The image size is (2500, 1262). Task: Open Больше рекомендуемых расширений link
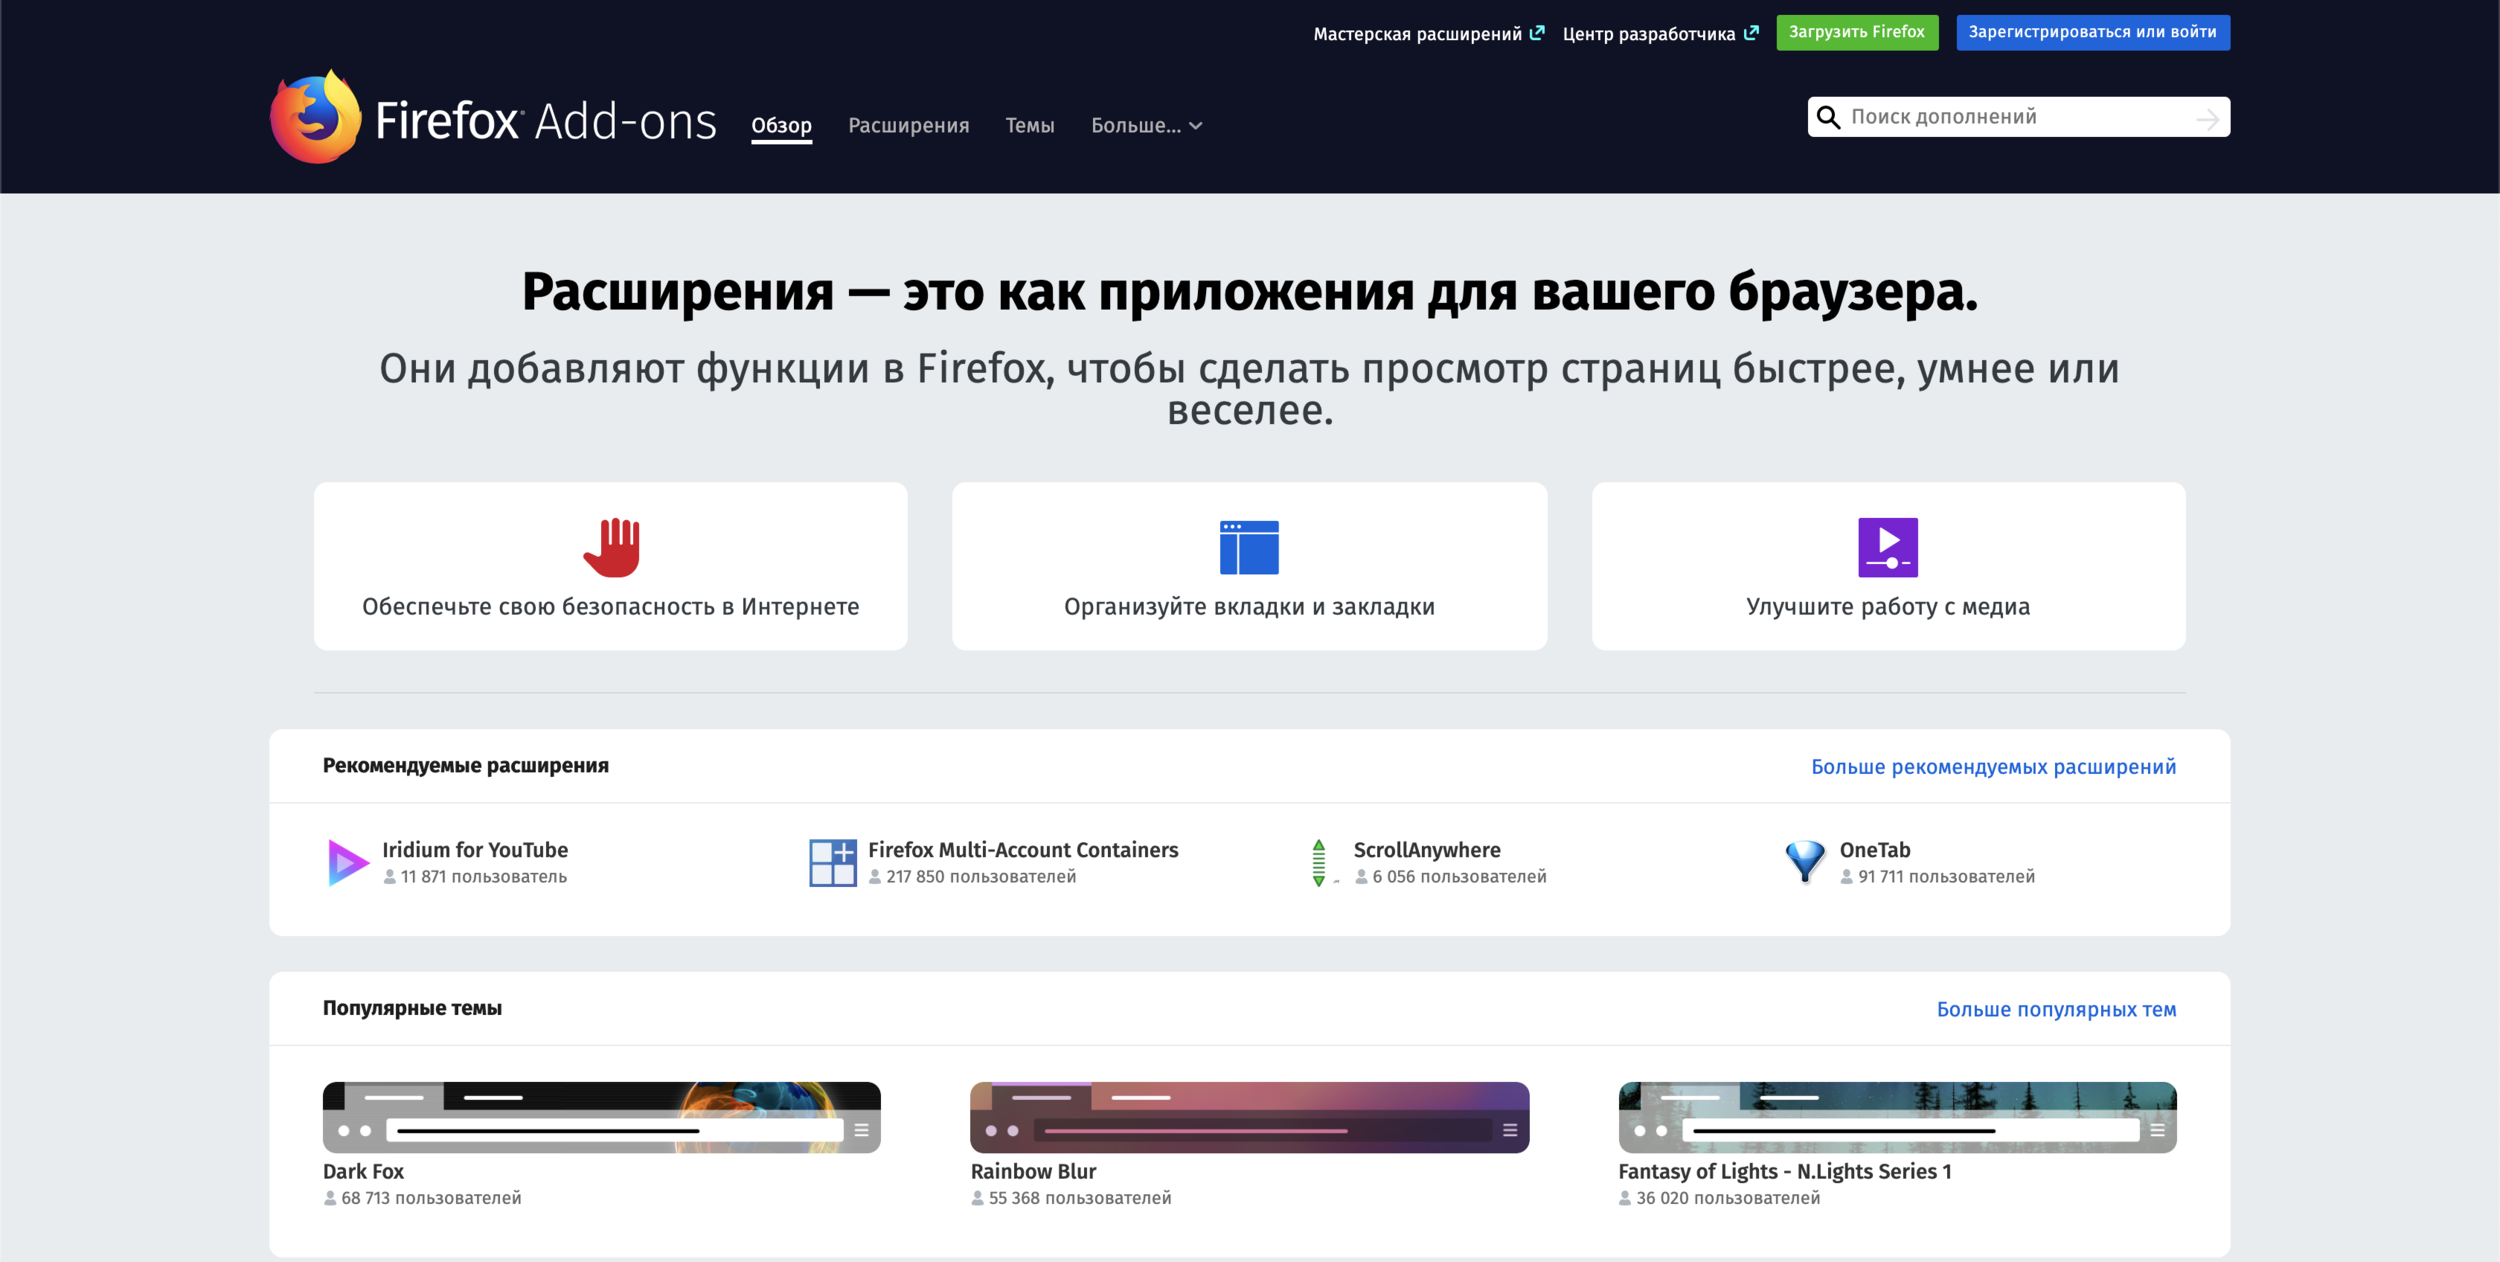point(1993,767)
